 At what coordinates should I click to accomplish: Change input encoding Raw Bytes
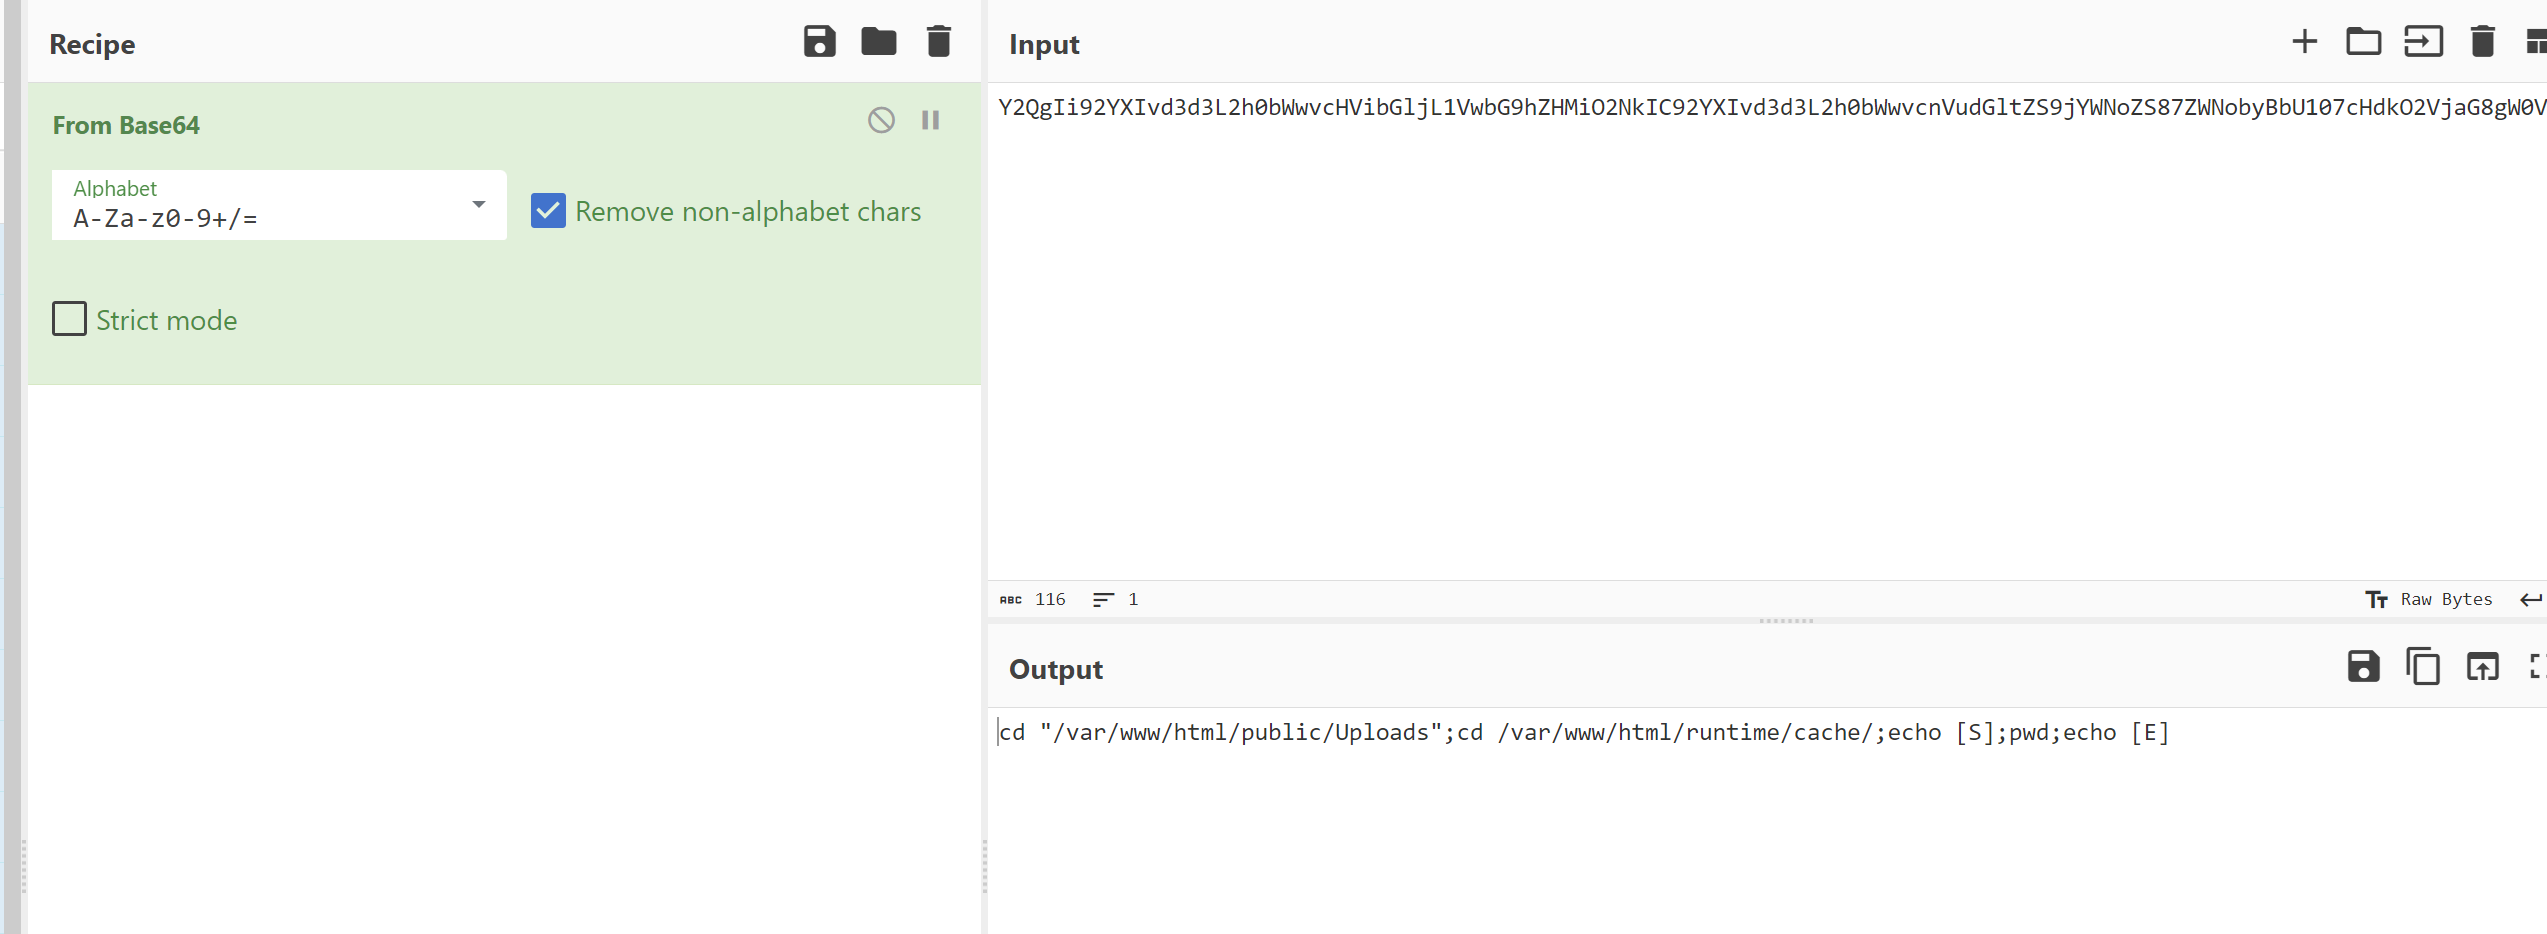coord(2429,599)
